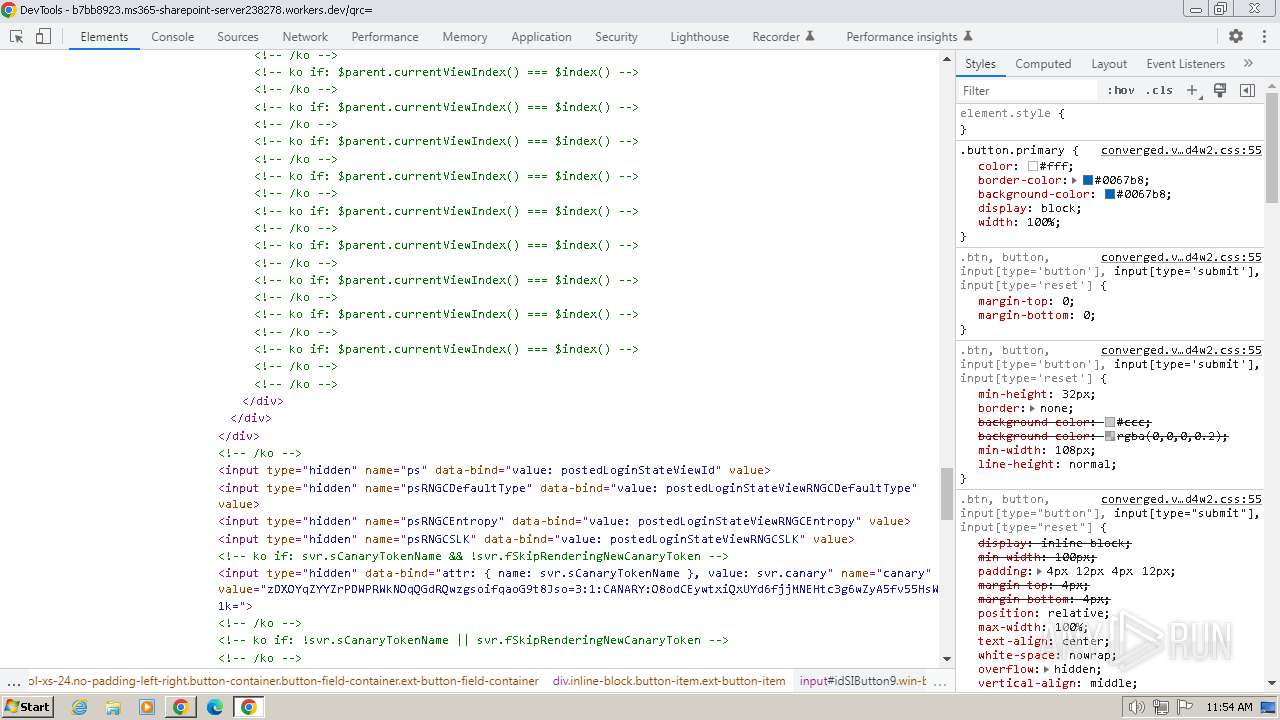Select the hidden input name="ps" node
Viewport: 1280px width, 720px height.
[495, 470]
